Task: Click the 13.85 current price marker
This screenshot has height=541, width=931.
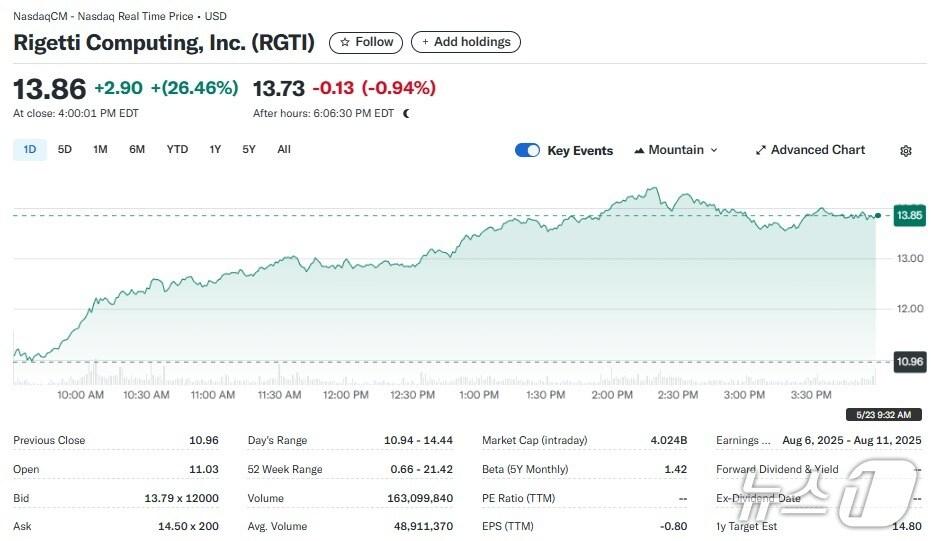Action: (909, 215)
